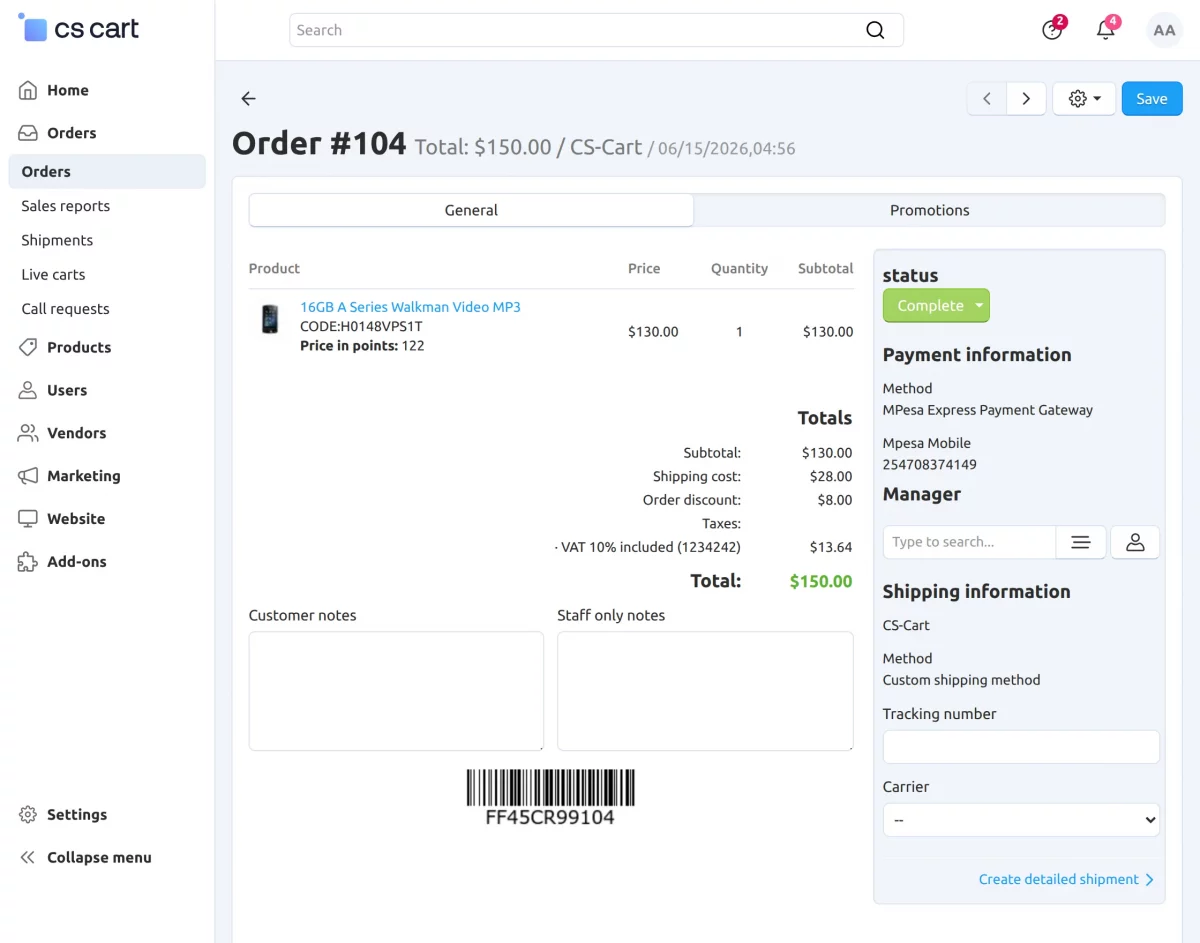Screen dimensions: 1200x943
Task: Open the help icon with badge 2
Action: pos(1052,30)
